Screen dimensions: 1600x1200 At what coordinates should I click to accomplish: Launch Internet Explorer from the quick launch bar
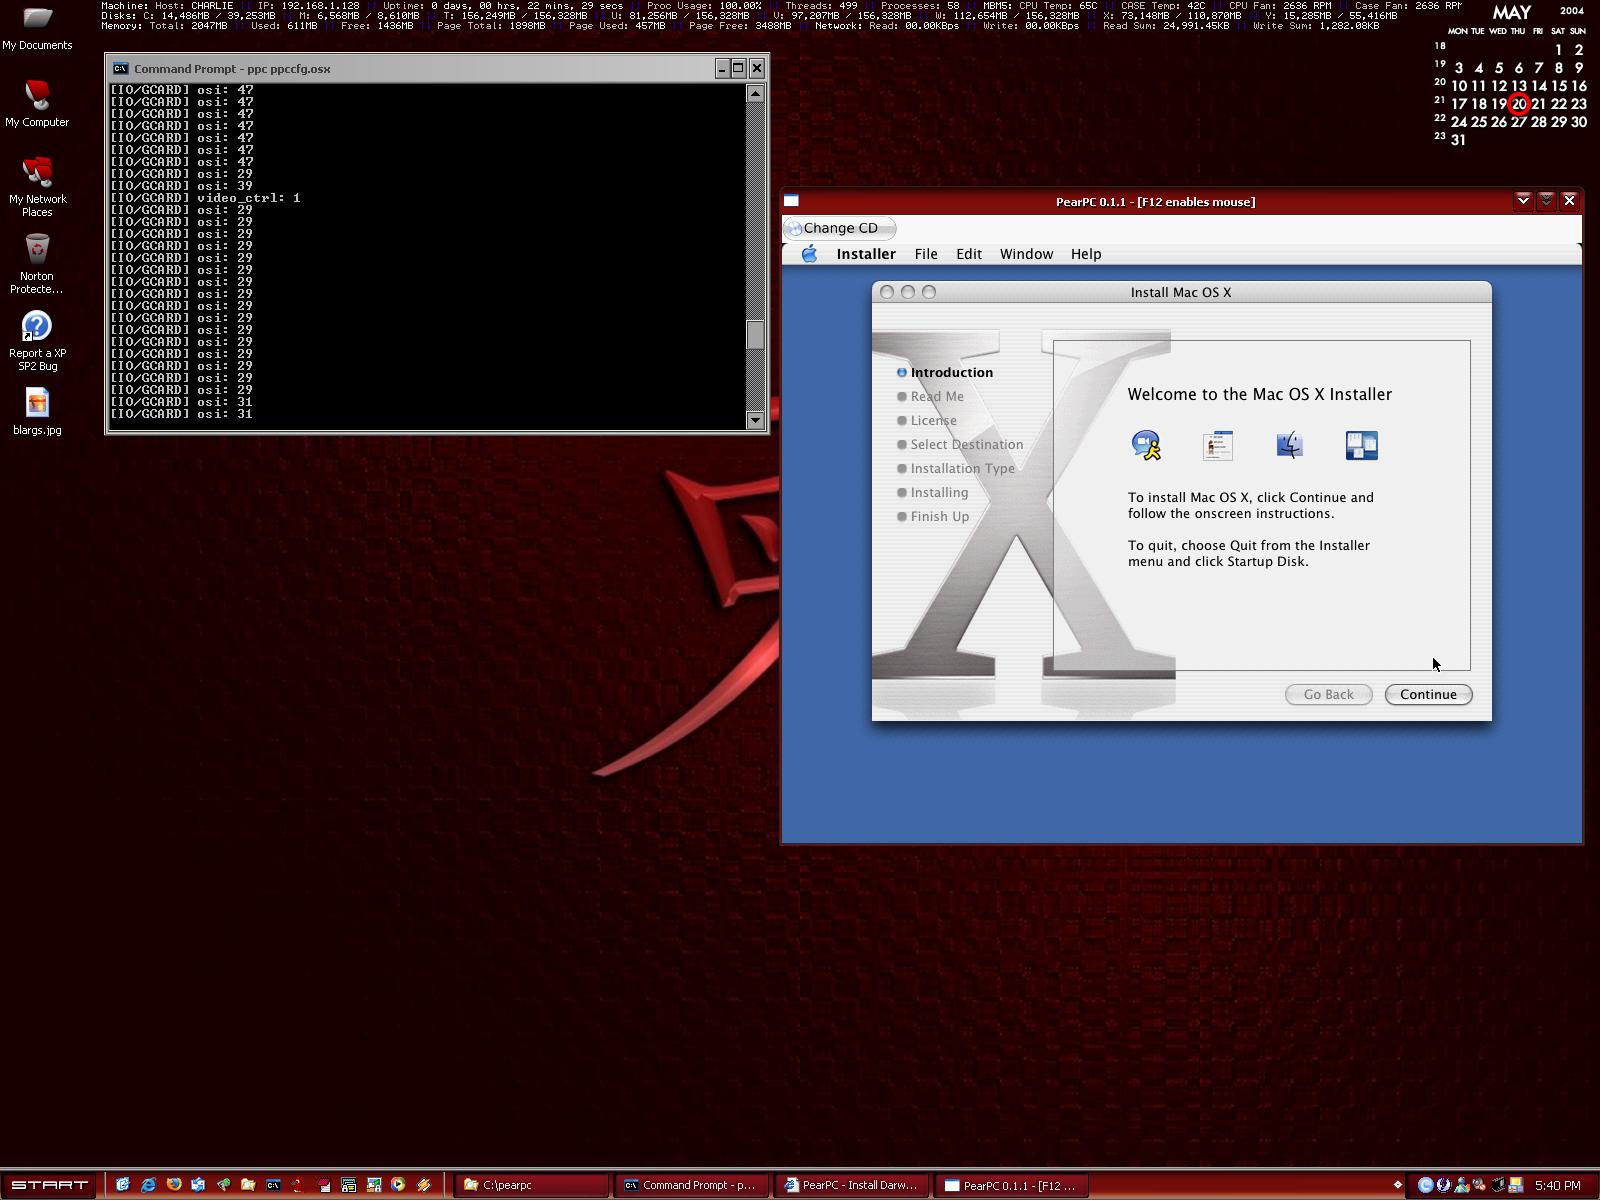click(148, 1185)
